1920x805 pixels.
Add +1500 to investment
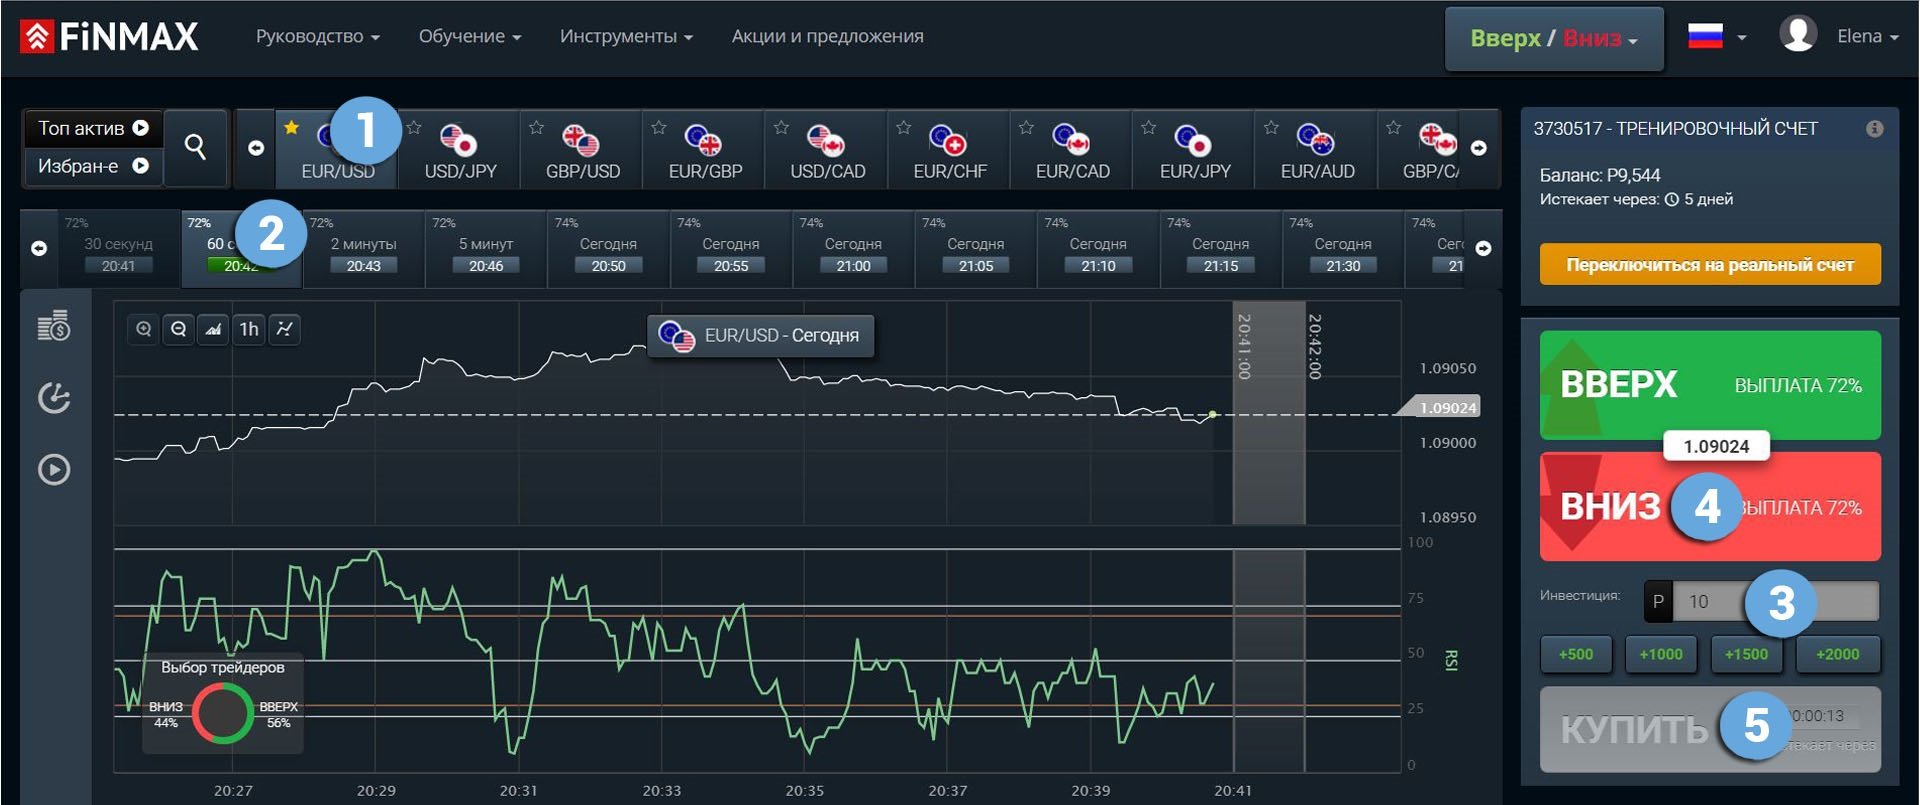pos(1746,654)
